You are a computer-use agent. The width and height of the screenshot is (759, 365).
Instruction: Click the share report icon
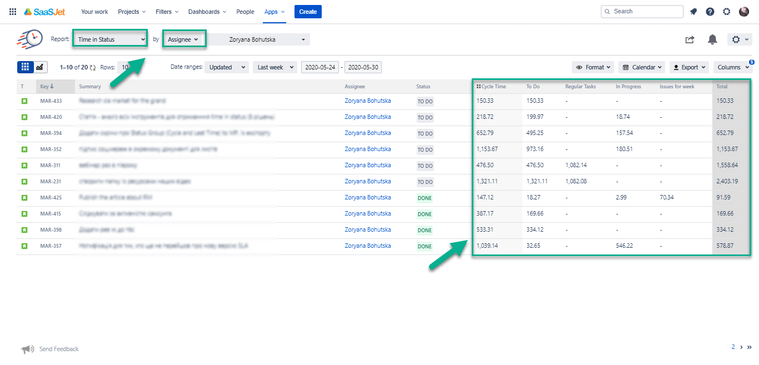(x=690, y=40)
